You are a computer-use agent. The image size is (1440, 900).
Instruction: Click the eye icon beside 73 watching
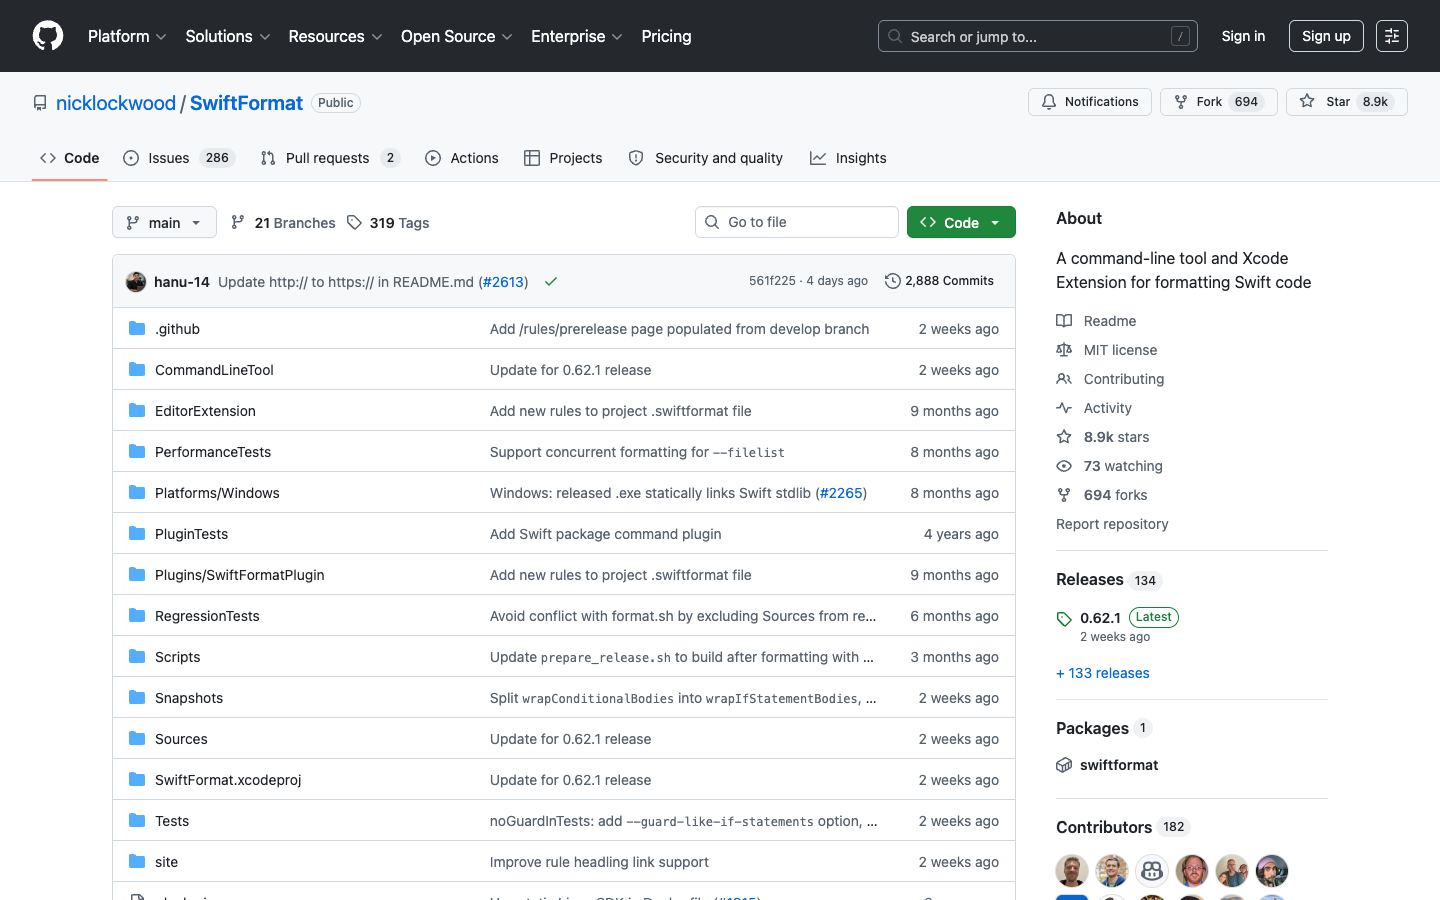[1064, 466]
